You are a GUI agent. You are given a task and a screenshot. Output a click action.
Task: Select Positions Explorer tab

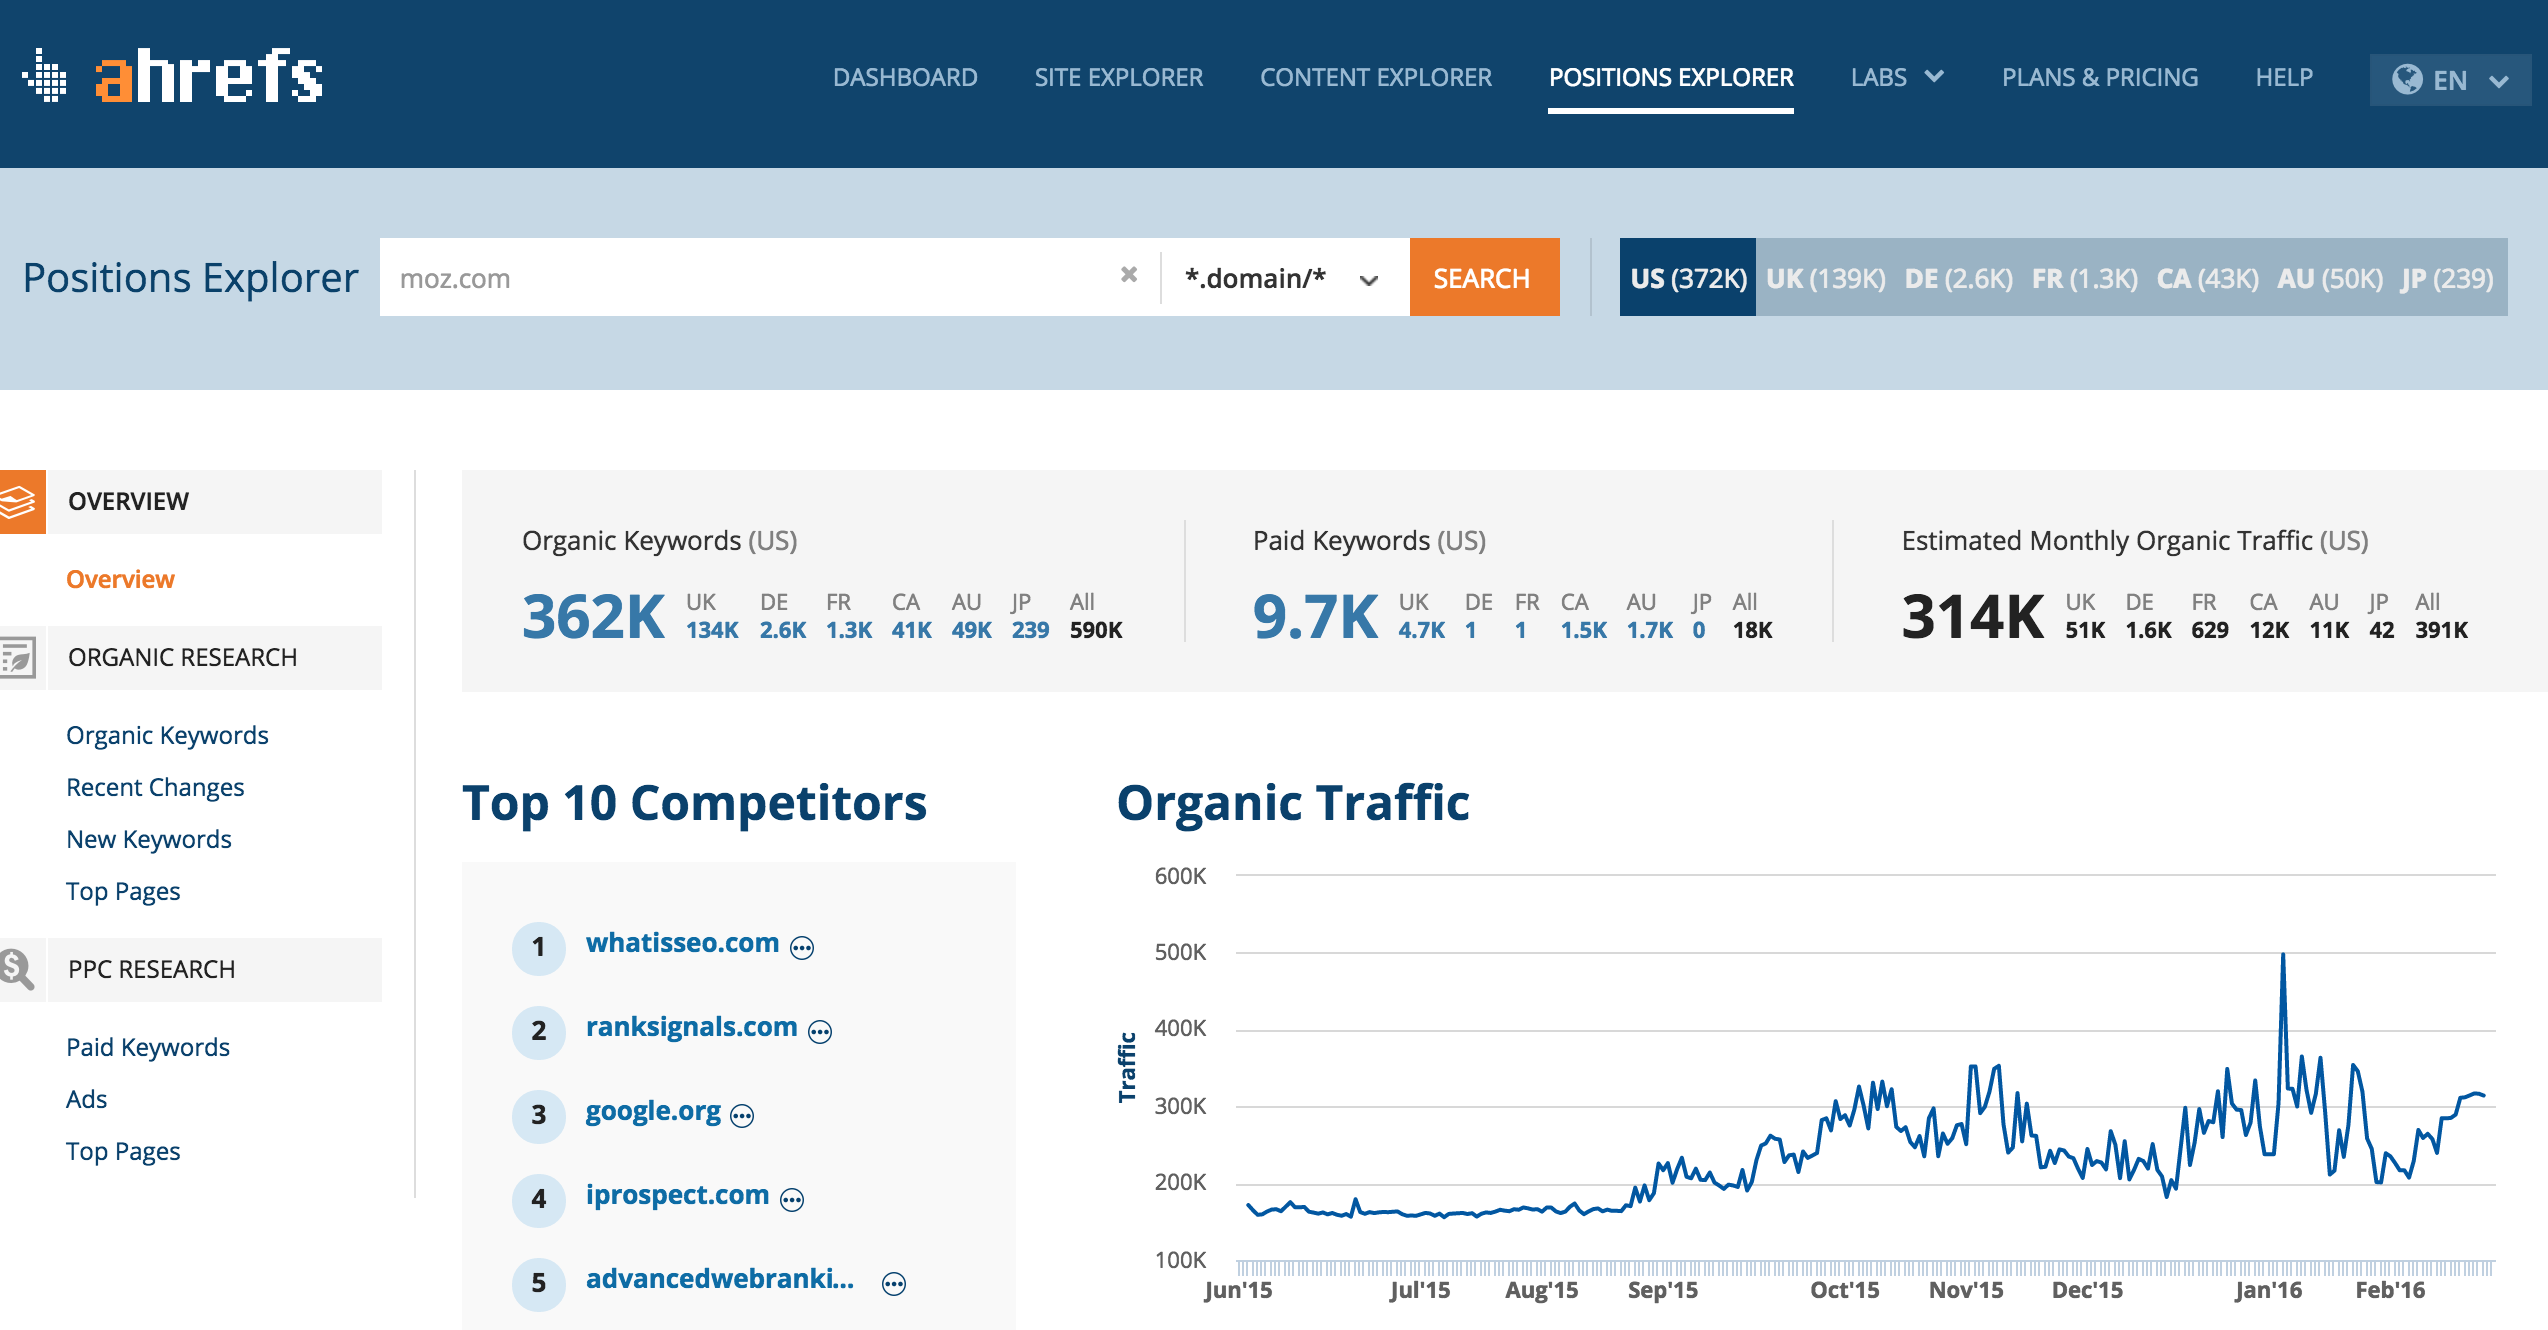[x=1671, y=77]
